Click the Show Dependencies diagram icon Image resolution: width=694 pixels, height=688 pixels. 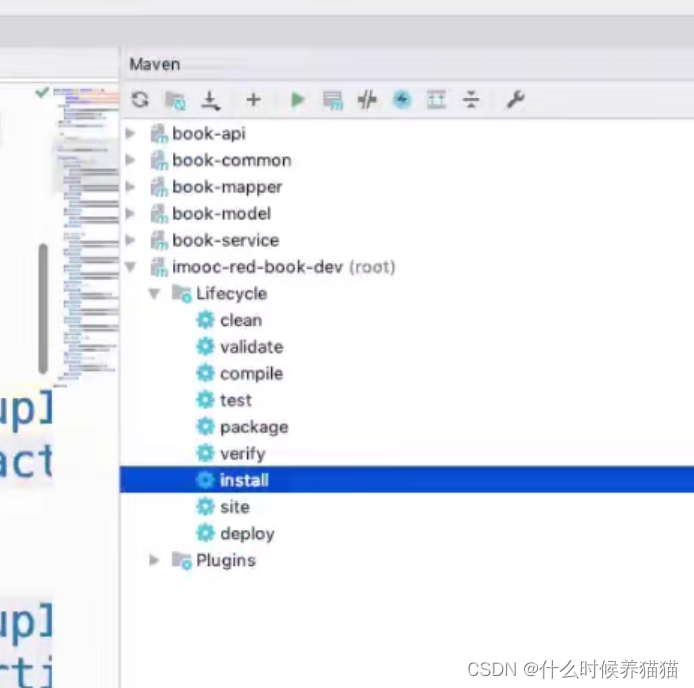pyautogui.click(x=436, y=100)
